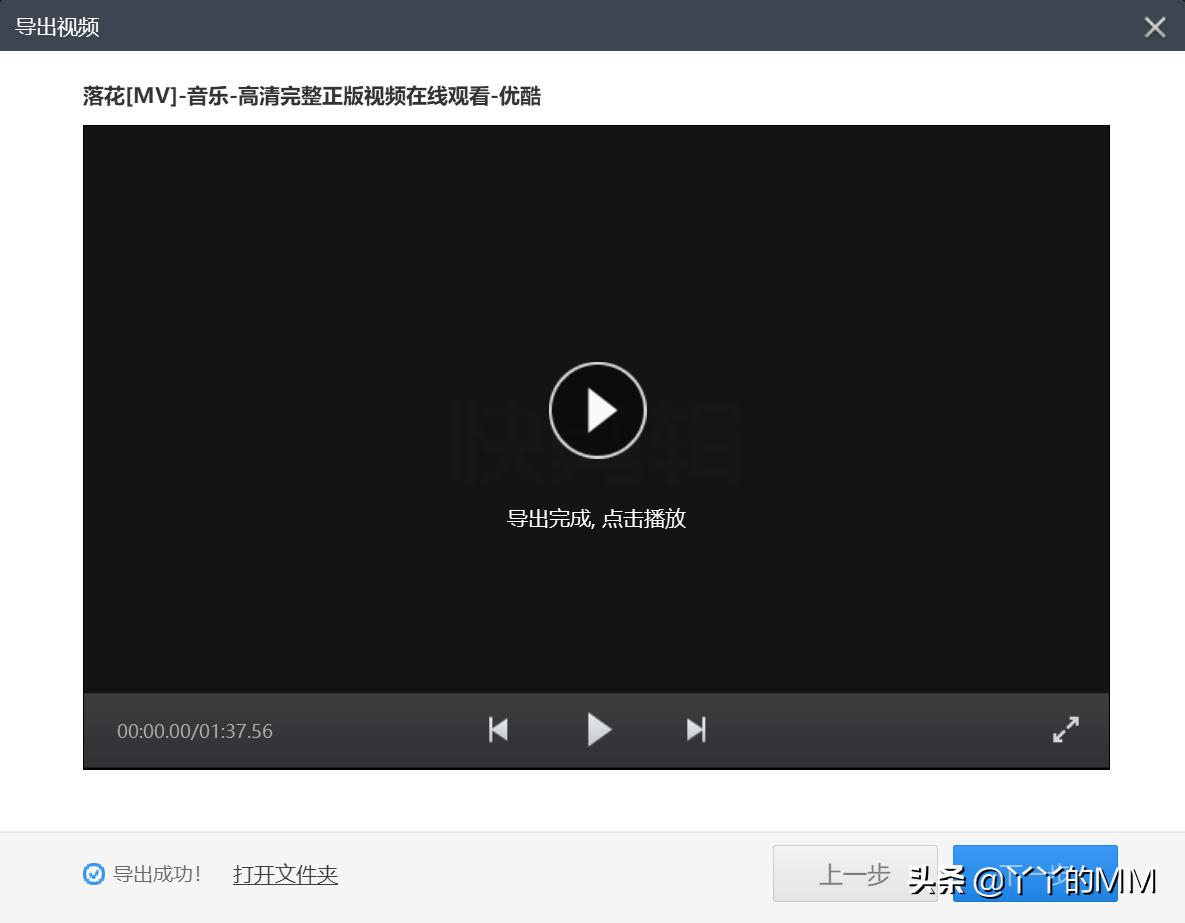Screen dimensions: 1185x923
Task: Enter fullscreen with the expand arrows icon
Action: coord(1065,730)
